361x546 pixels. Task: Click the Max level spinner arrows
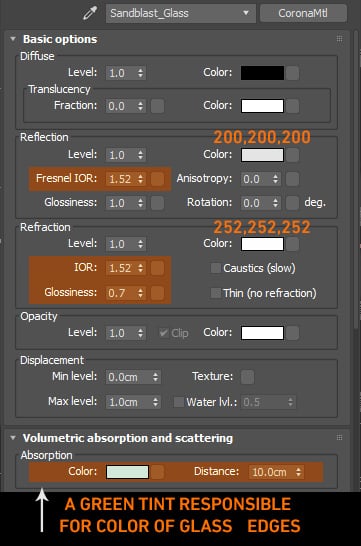click(x=156, y=402)
